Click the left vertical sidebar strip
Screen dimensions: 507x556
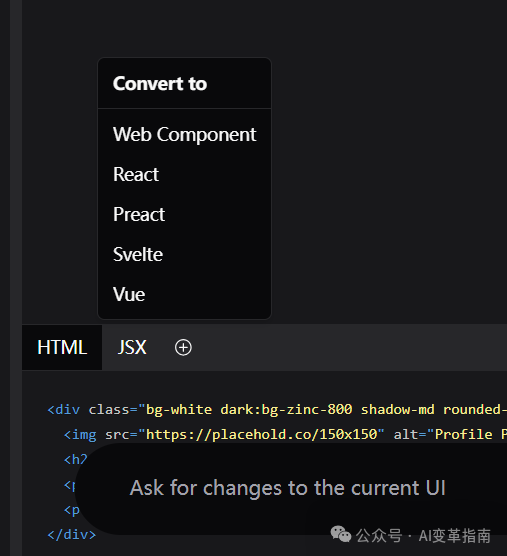tap(16, 278)
